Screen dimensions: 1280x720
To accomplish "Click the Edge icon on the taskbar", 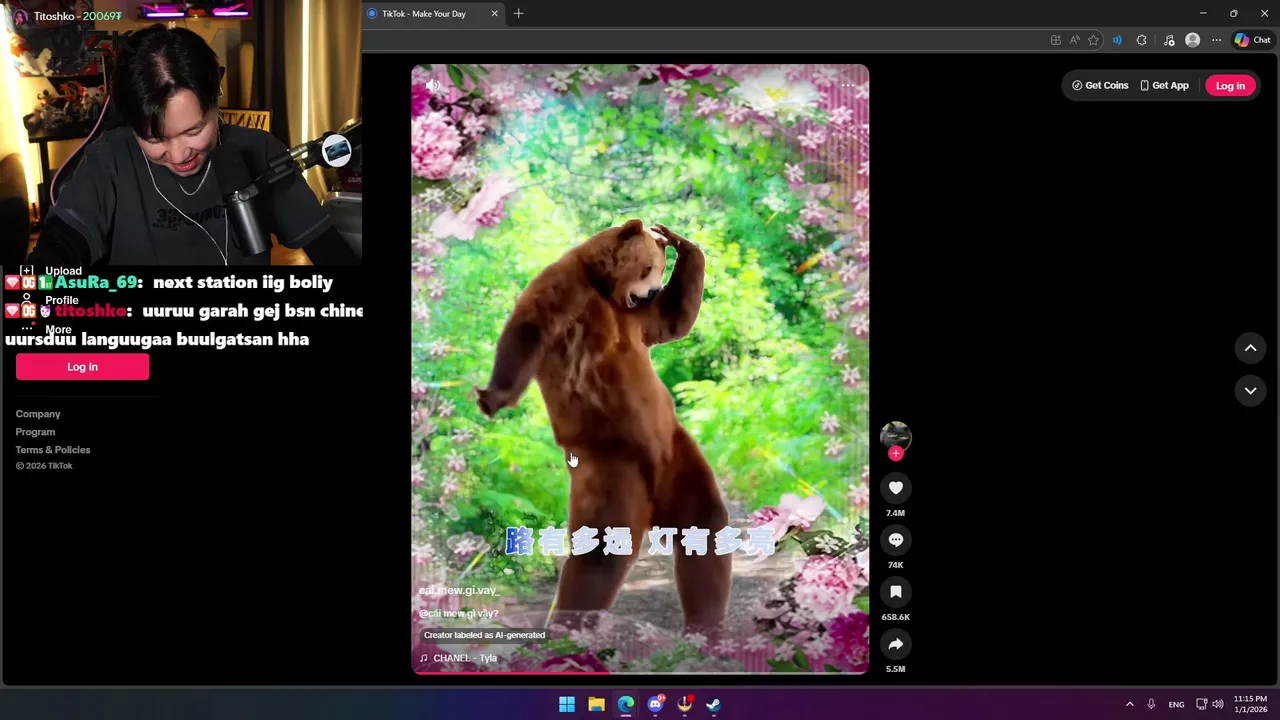I will 626,704.
